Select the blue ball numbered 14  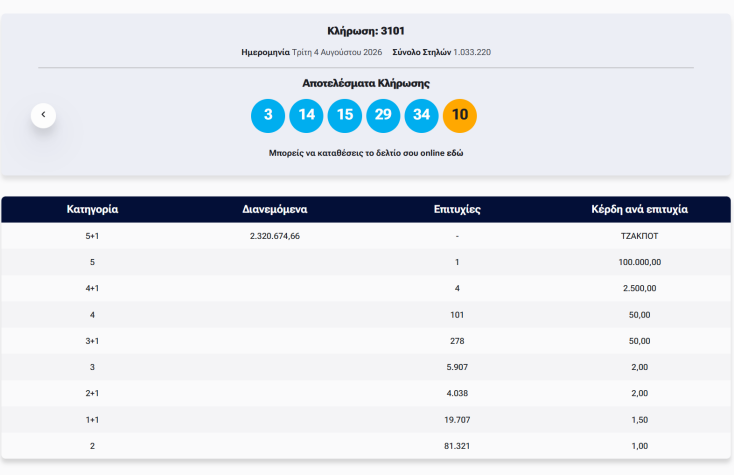[306, 116]
